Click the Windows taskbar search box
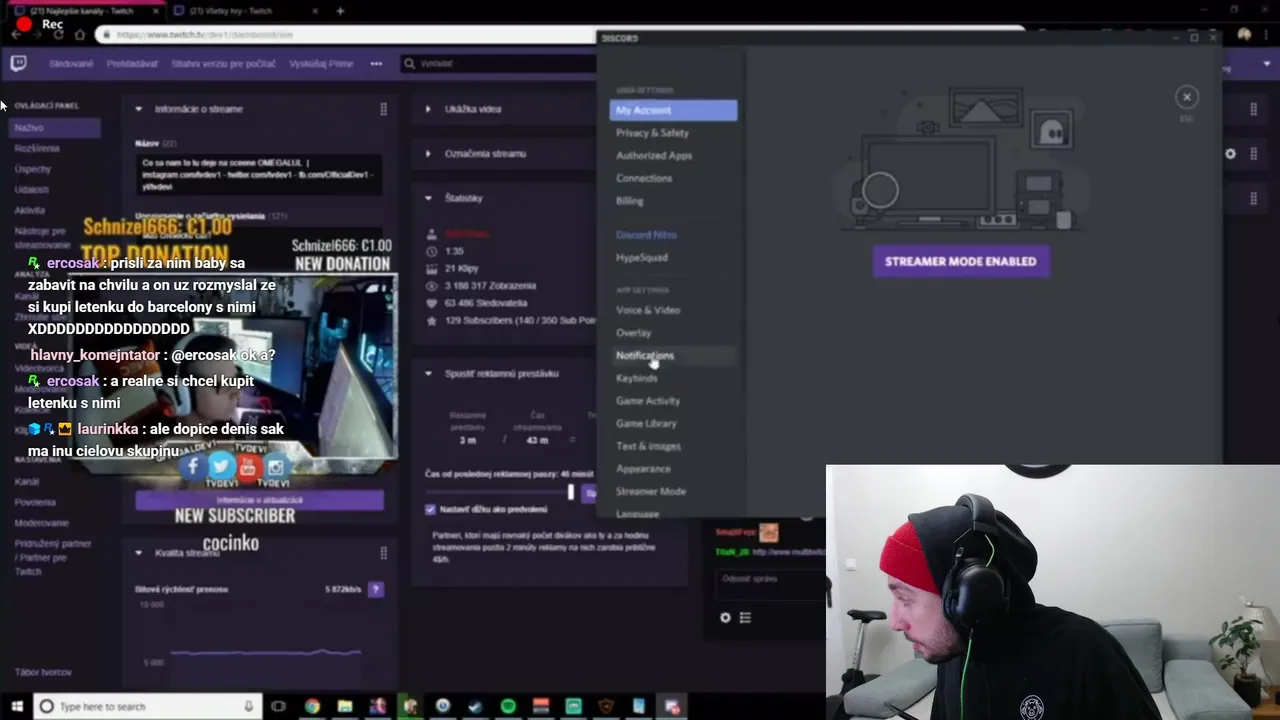Viewport: 1280px width, 720px height. (148, 706)
